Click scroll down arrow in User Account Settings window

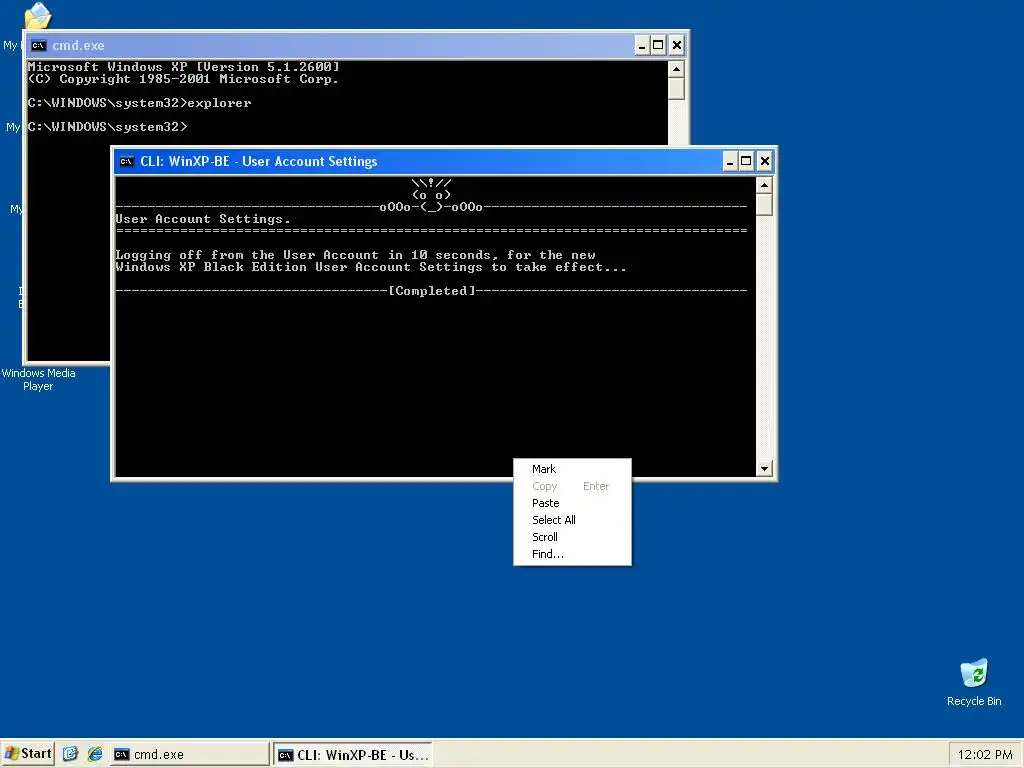(x=764, y=468)
